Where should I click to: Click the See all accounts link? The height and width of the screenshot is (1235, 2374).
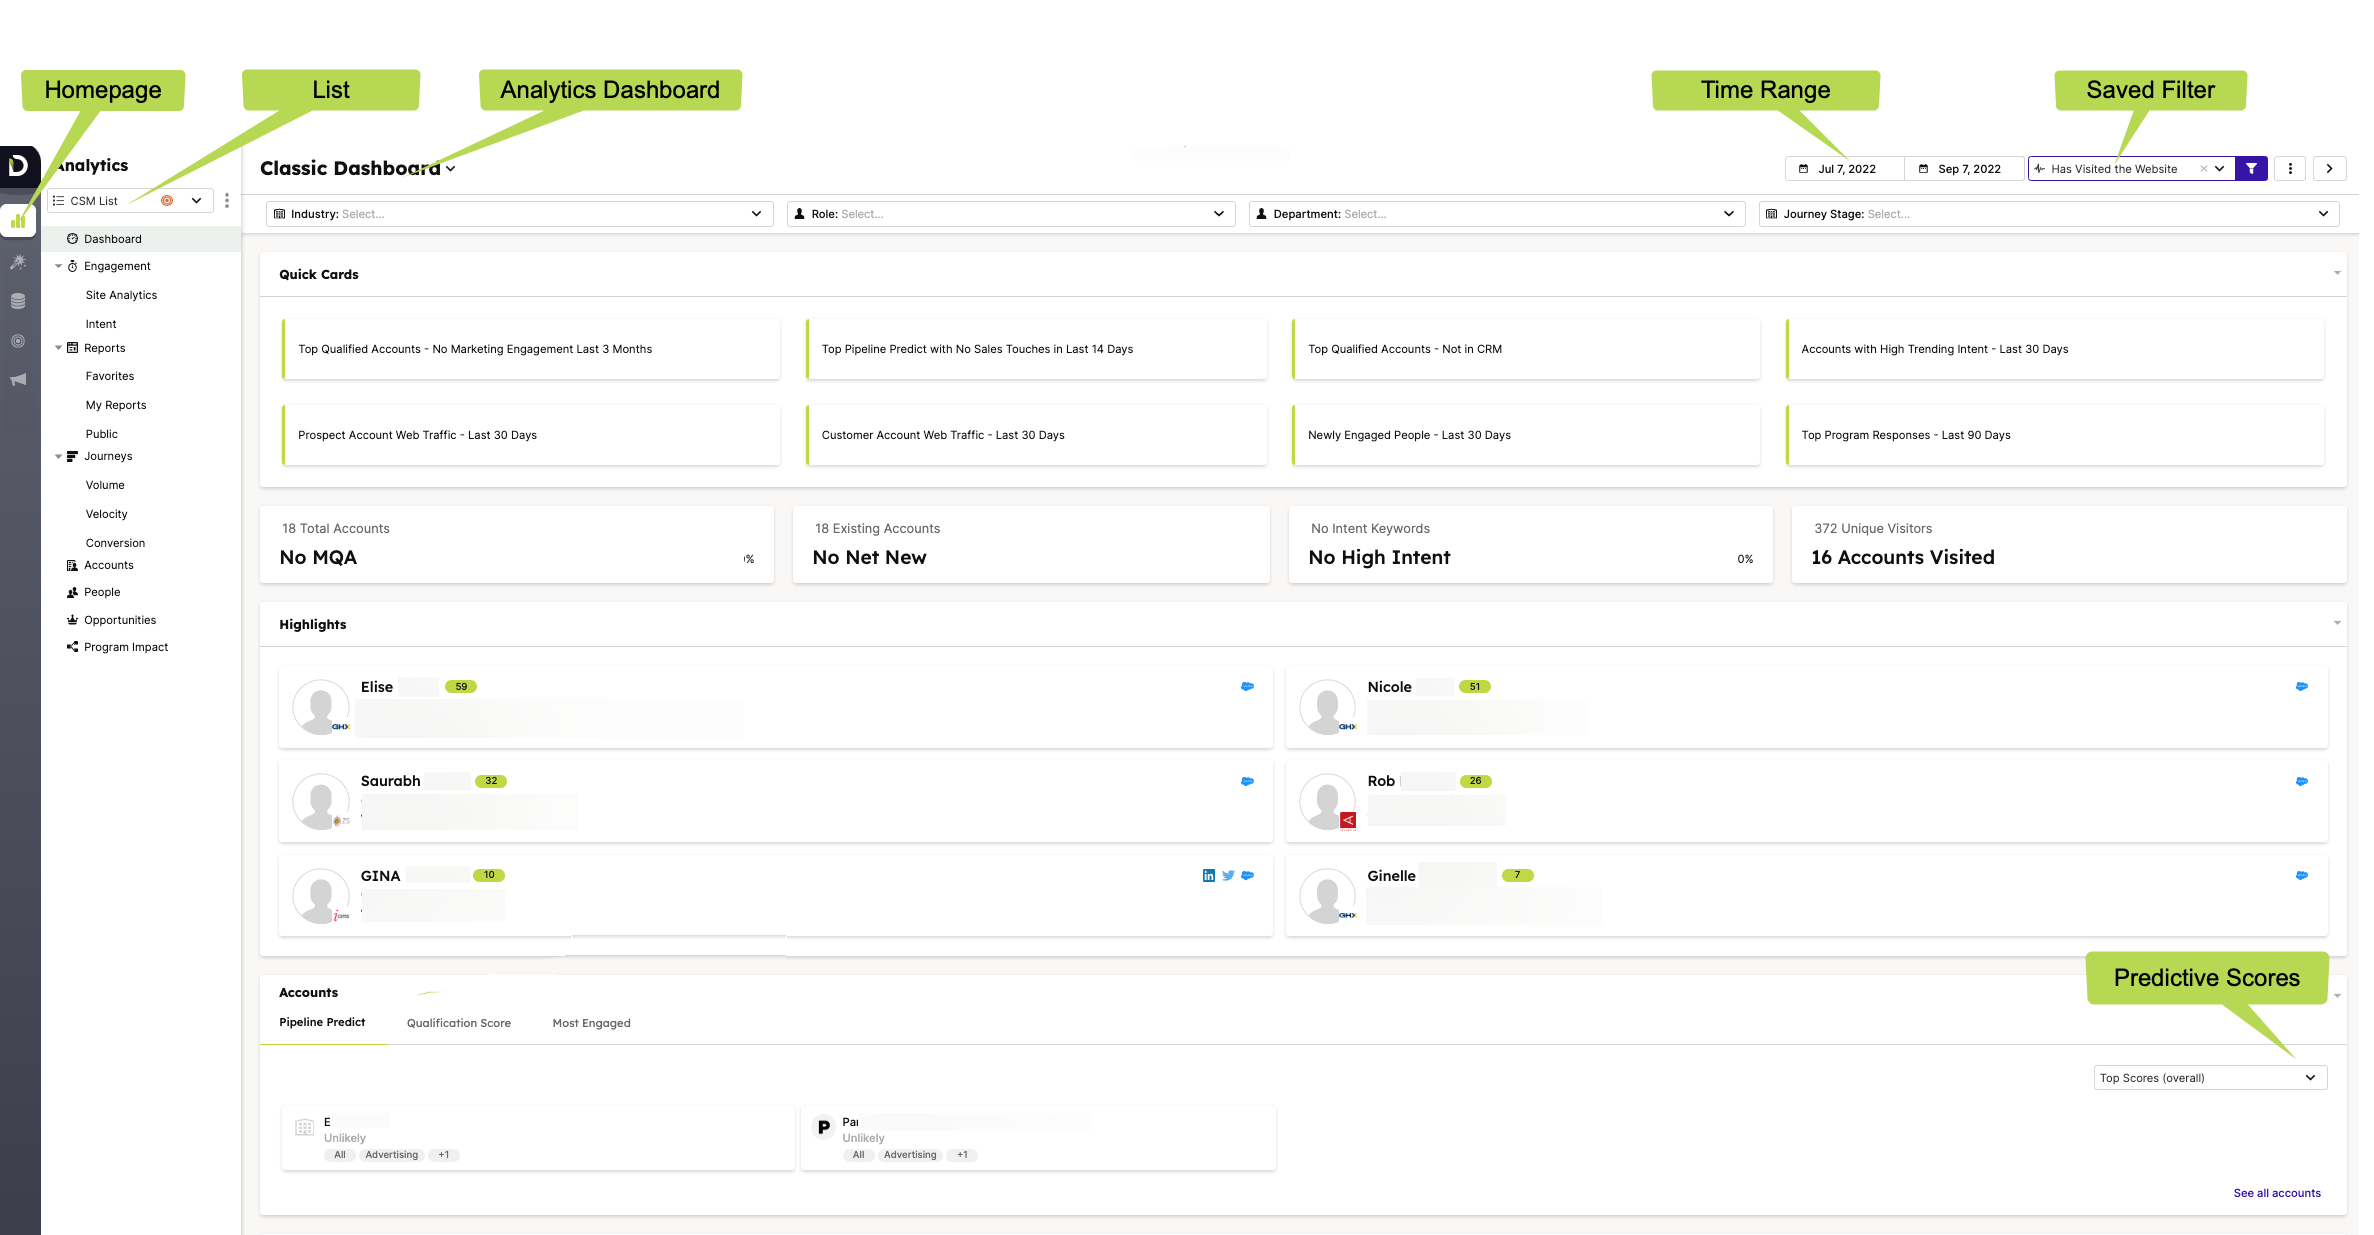[2277, 1192]
